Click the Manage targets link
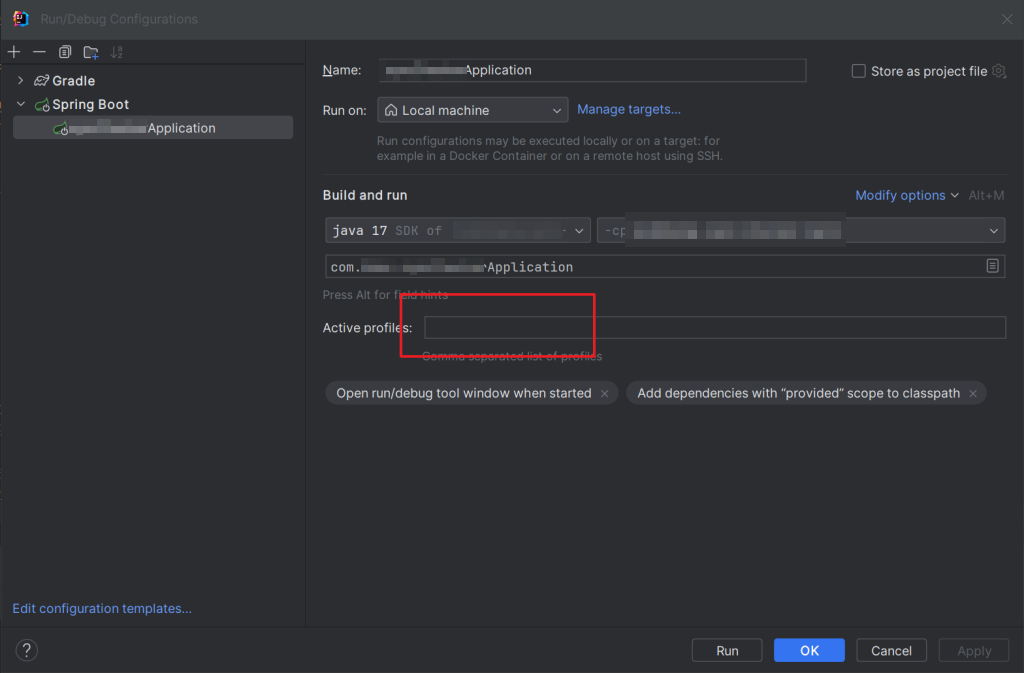Image resolution: width=1024 pixels, height=673 pixels. 628,110
